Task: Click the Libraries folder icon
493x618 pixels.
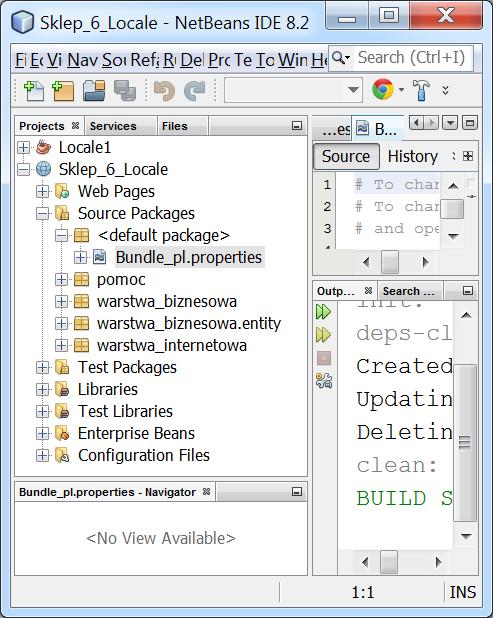Action: [62, 389]
